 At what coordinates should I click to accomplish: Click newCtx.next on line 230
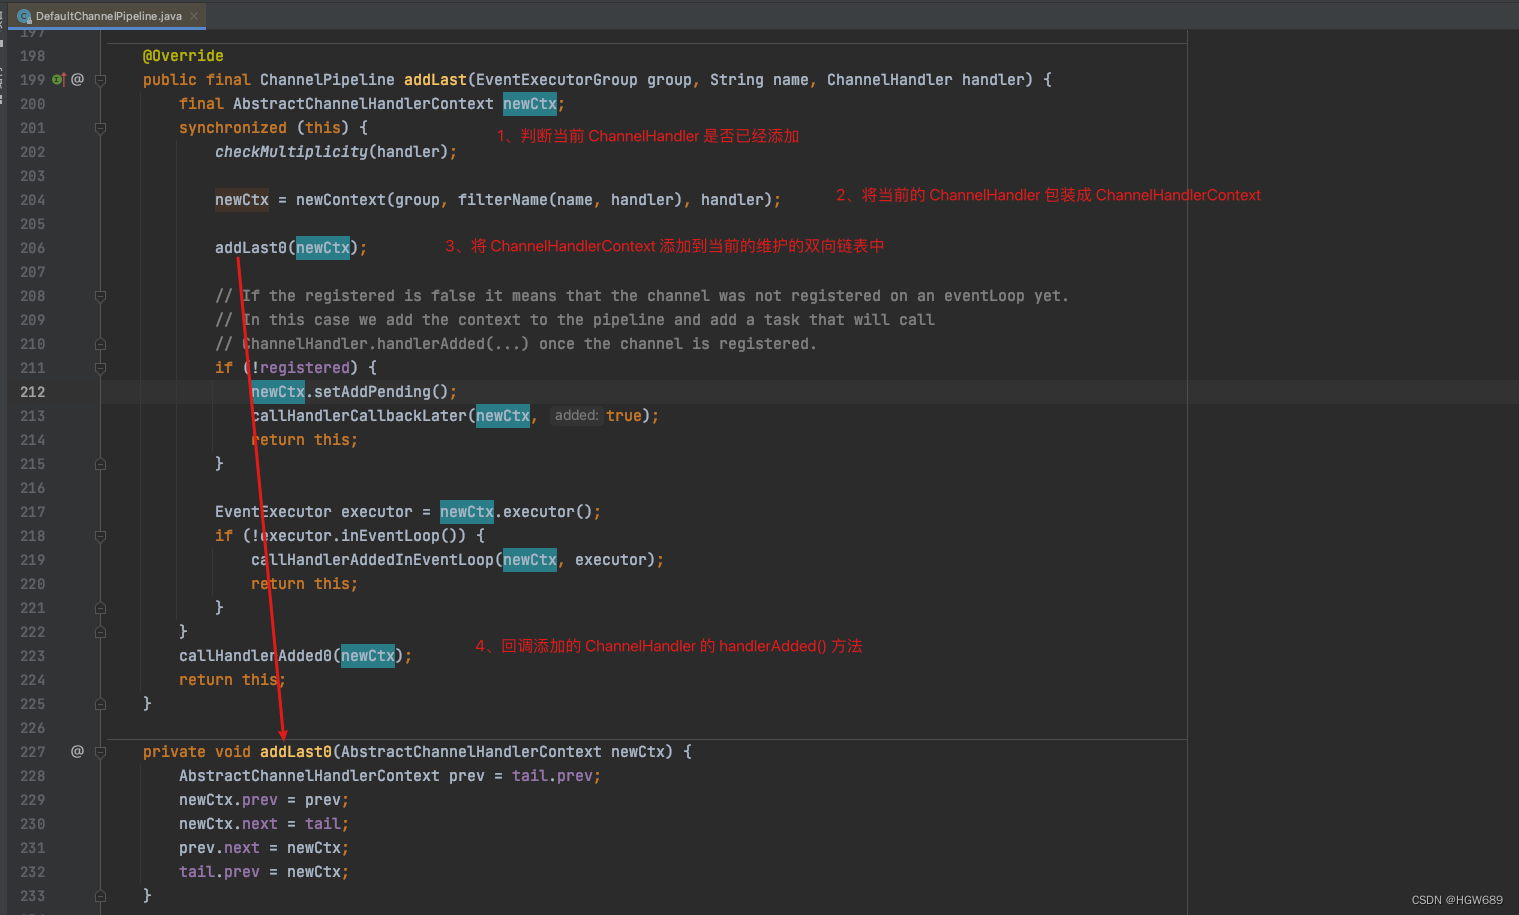coord(228,824)
